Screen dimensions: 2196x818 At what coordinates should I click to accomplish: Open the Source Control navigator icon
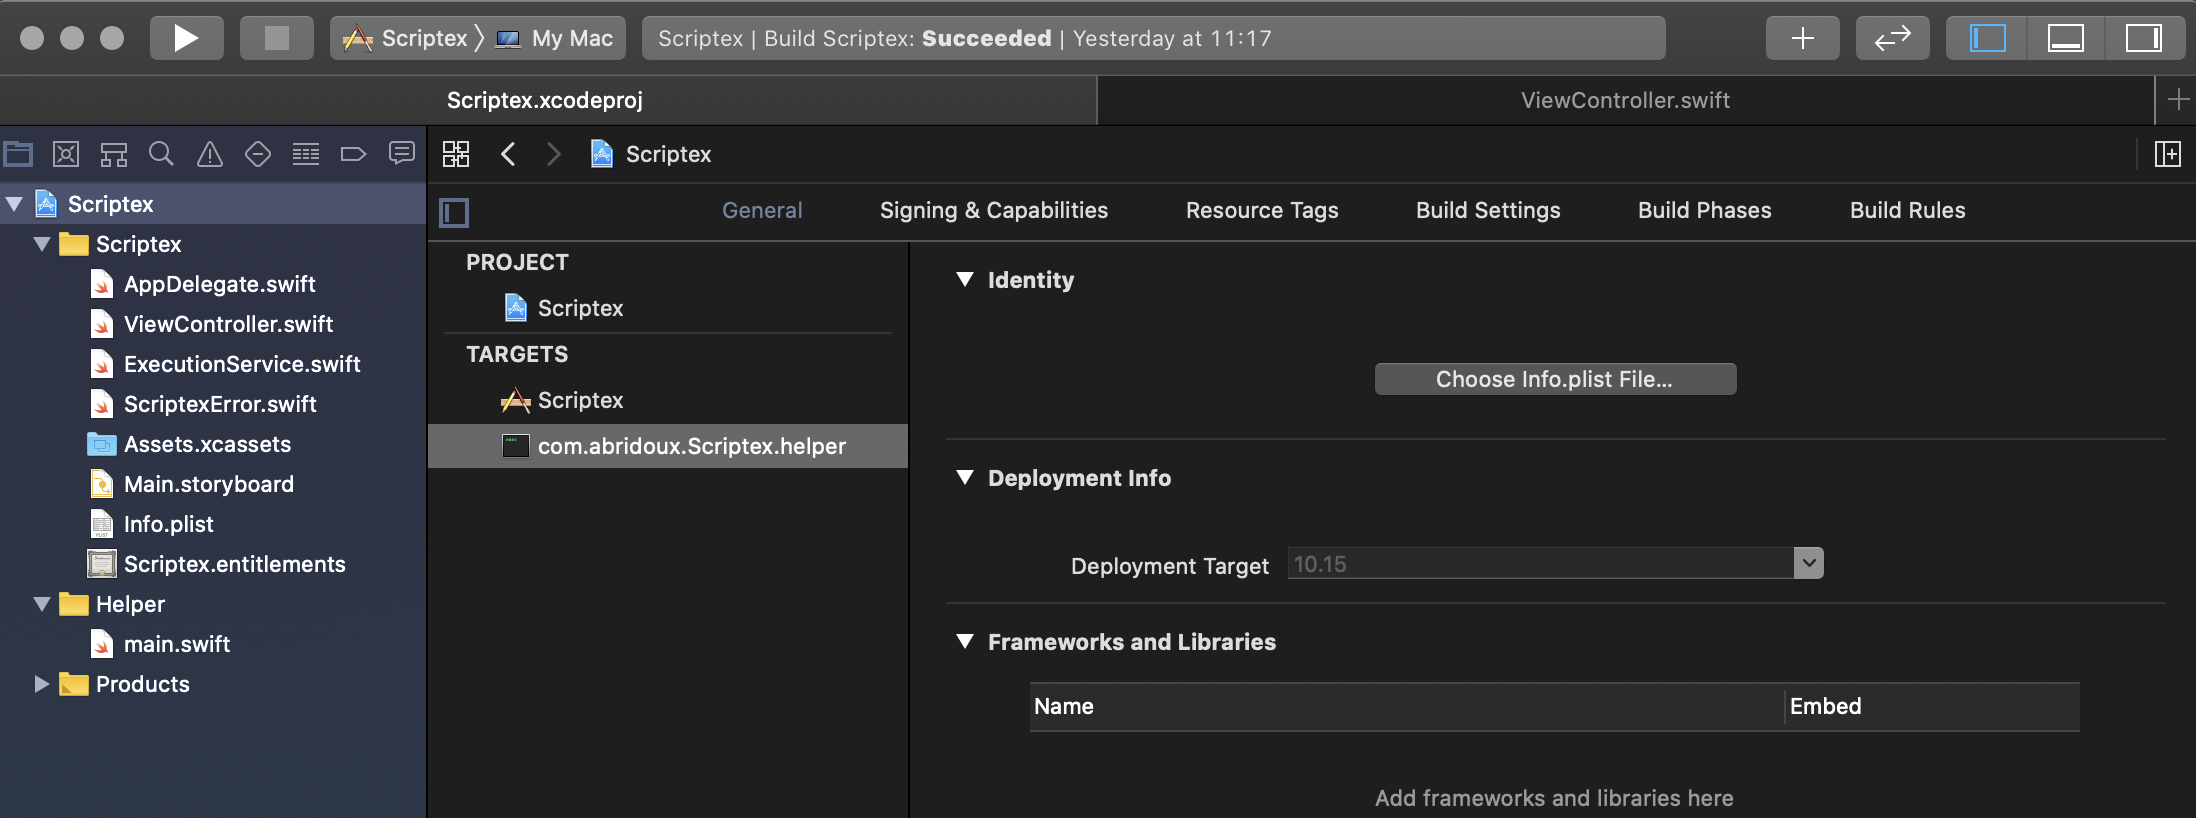tap(66, 154)
